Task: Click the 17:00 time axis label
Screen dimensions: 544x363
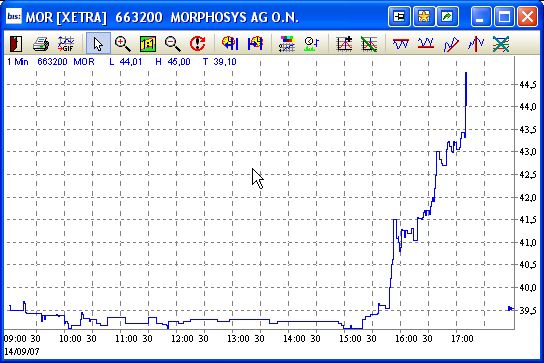Action: click(462, 338)
